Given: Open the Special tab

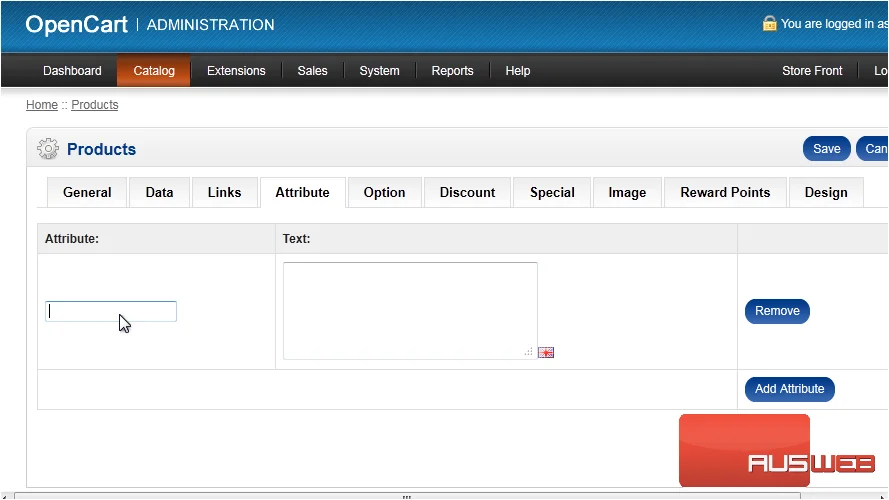Looking at the screenshot, I should point(552,193).
